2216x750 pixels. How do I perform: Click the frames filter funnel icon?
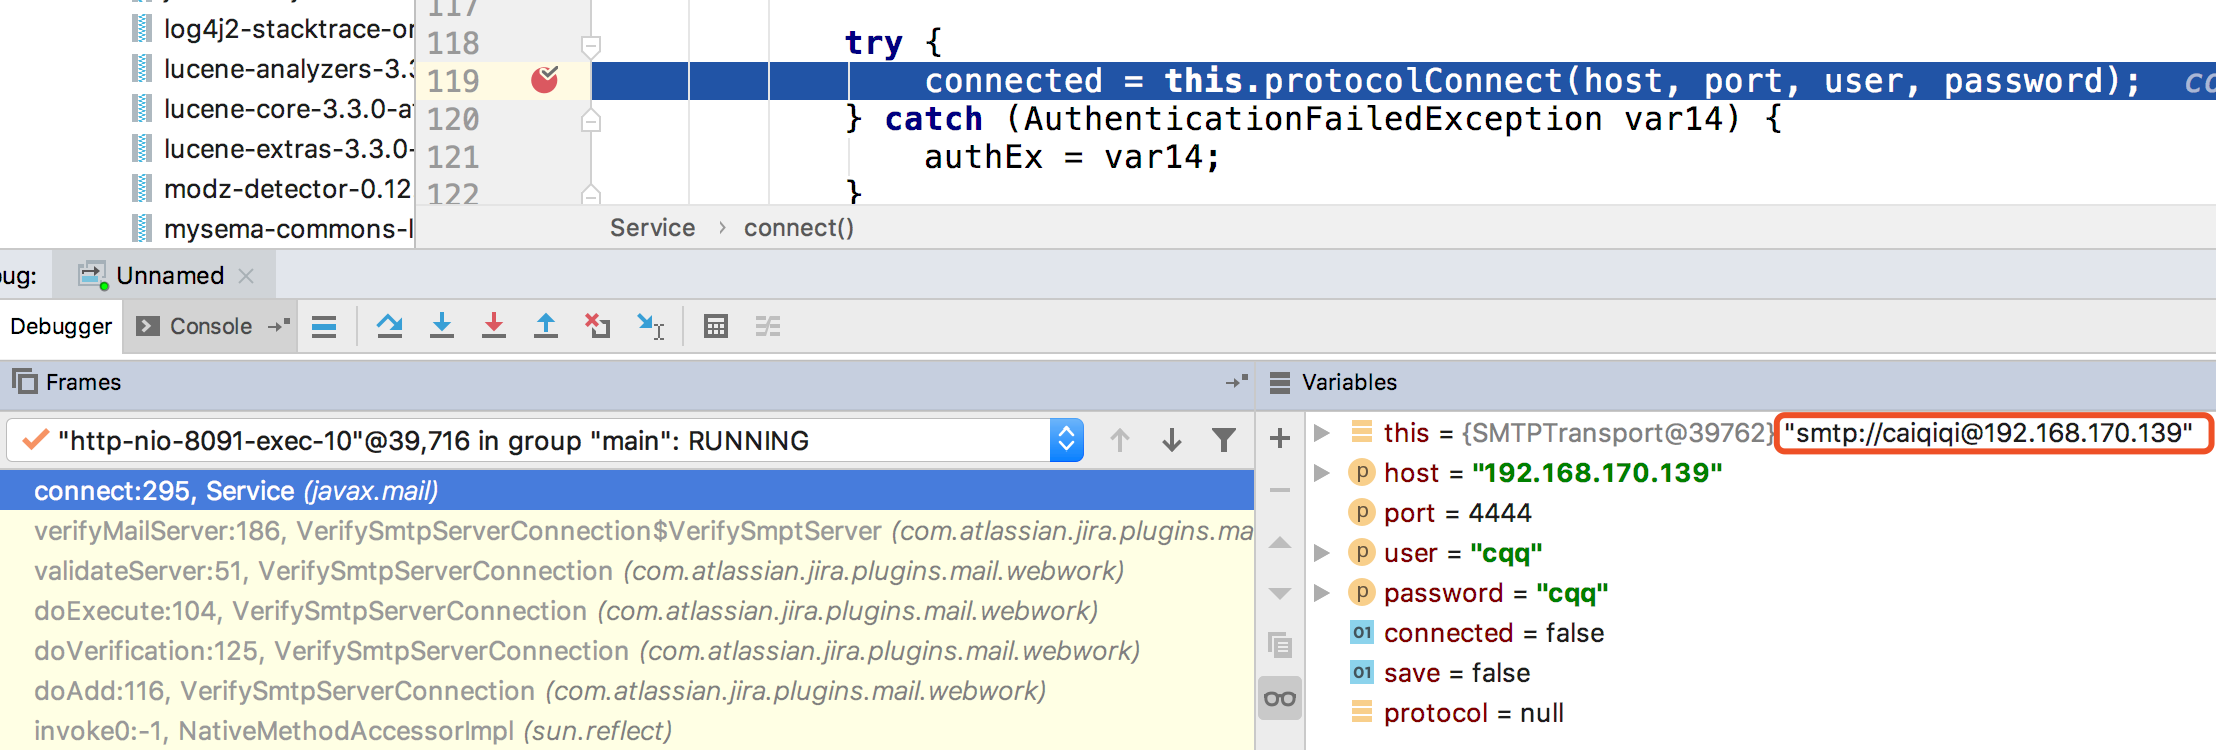(1224, 440)
